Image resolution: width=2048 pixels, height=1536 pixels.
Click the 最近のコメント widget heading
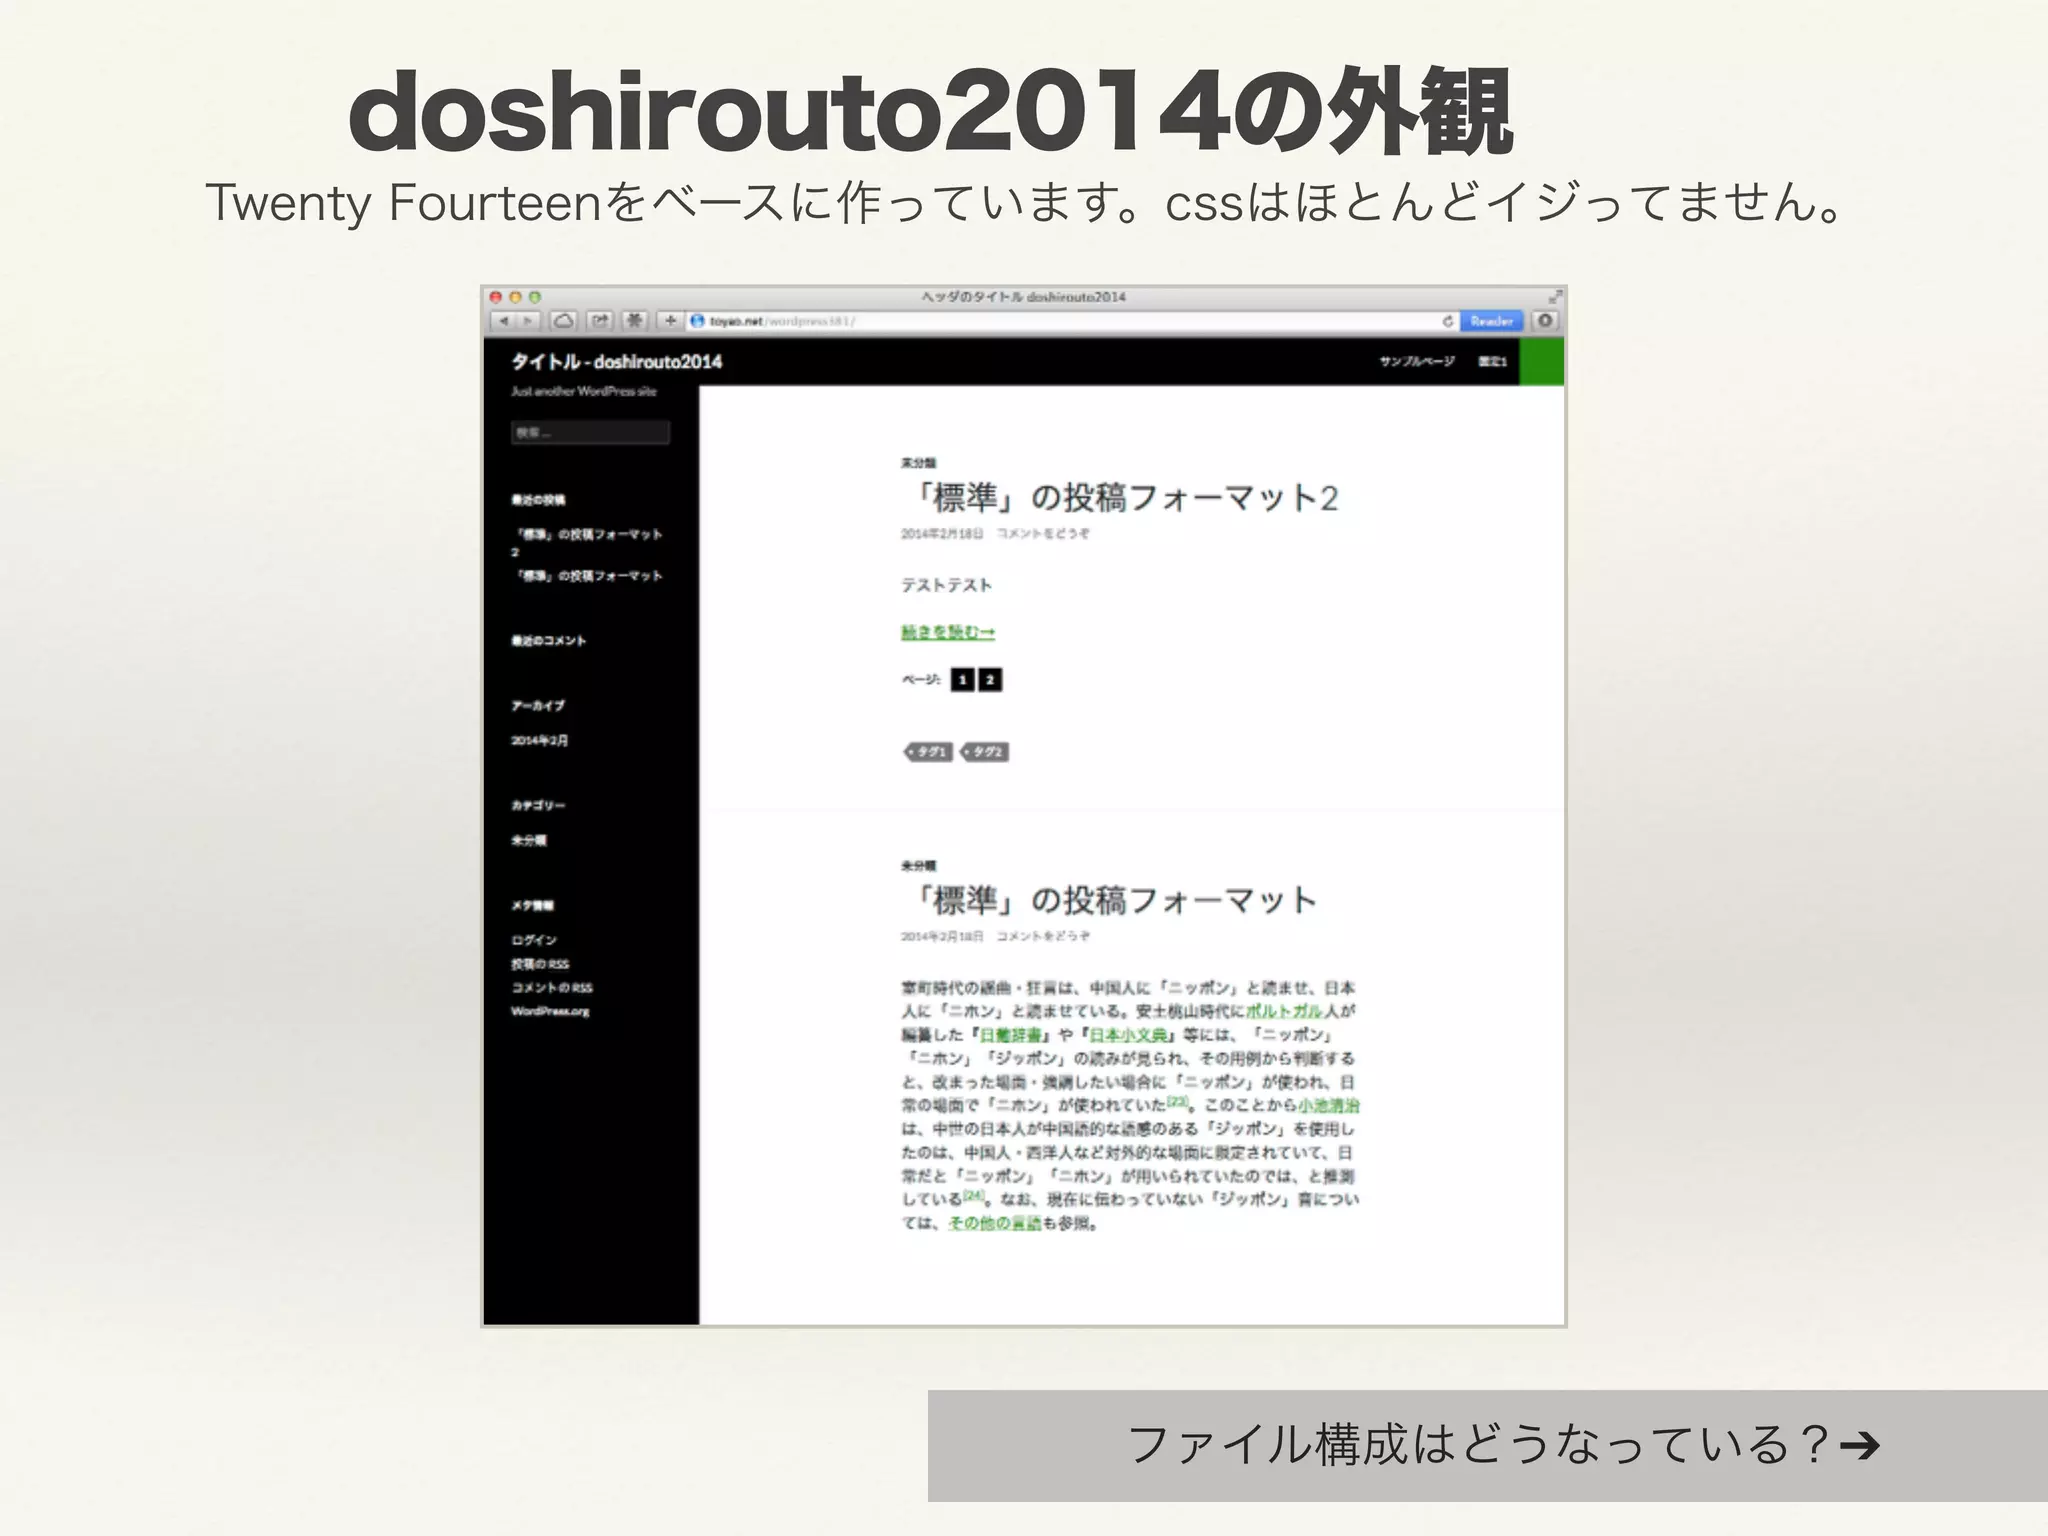(x=549, y=640)
